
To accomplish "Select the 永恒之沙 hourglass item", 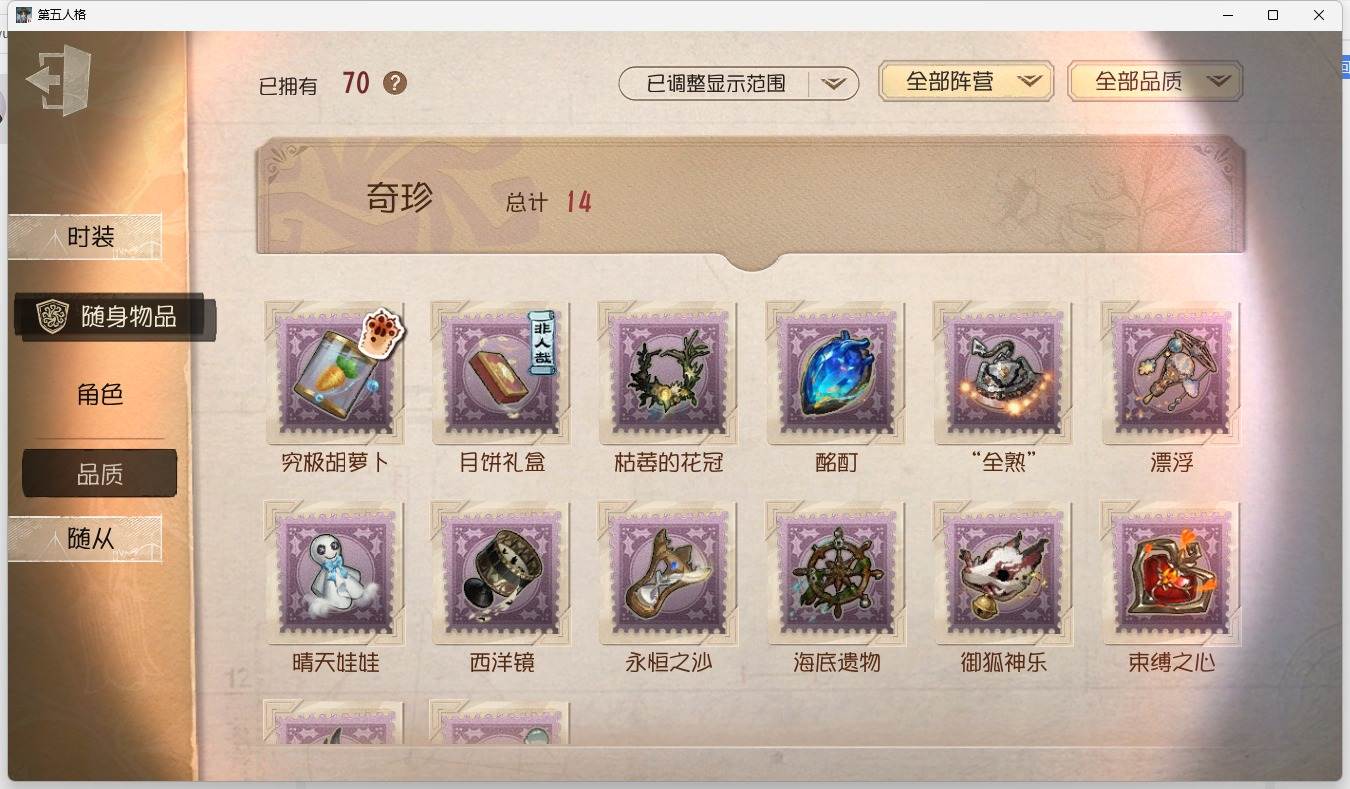I will [x=669, y=573].
